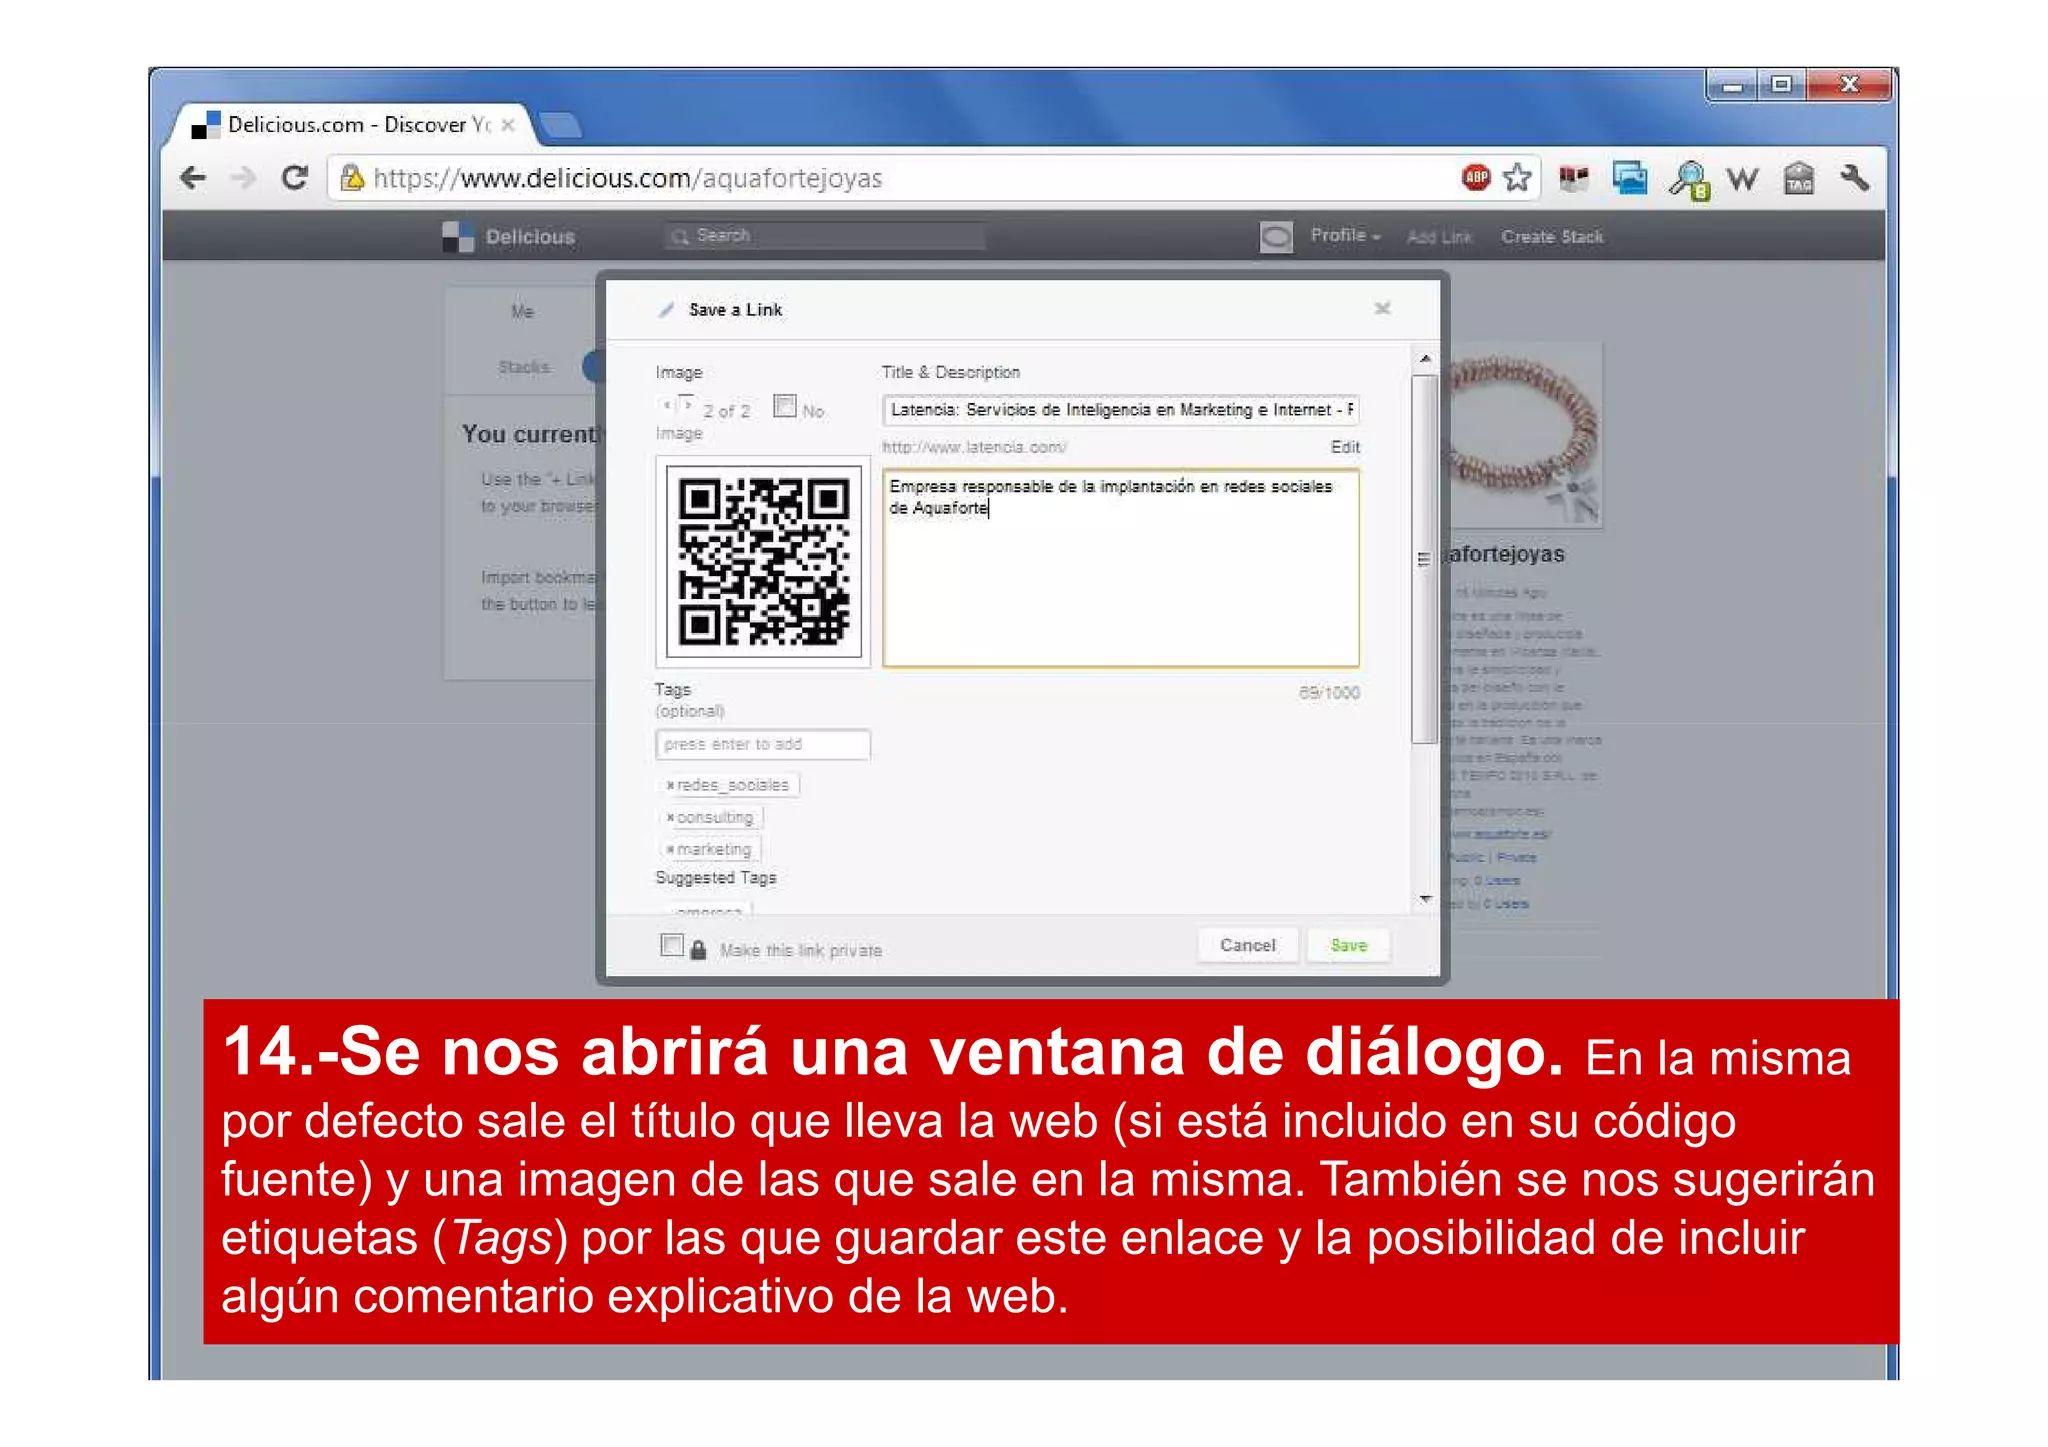Screen dimensions: 2048x1447
Task: Click the aquafortejoyas profile name
Action: [x=1505, y=554]
